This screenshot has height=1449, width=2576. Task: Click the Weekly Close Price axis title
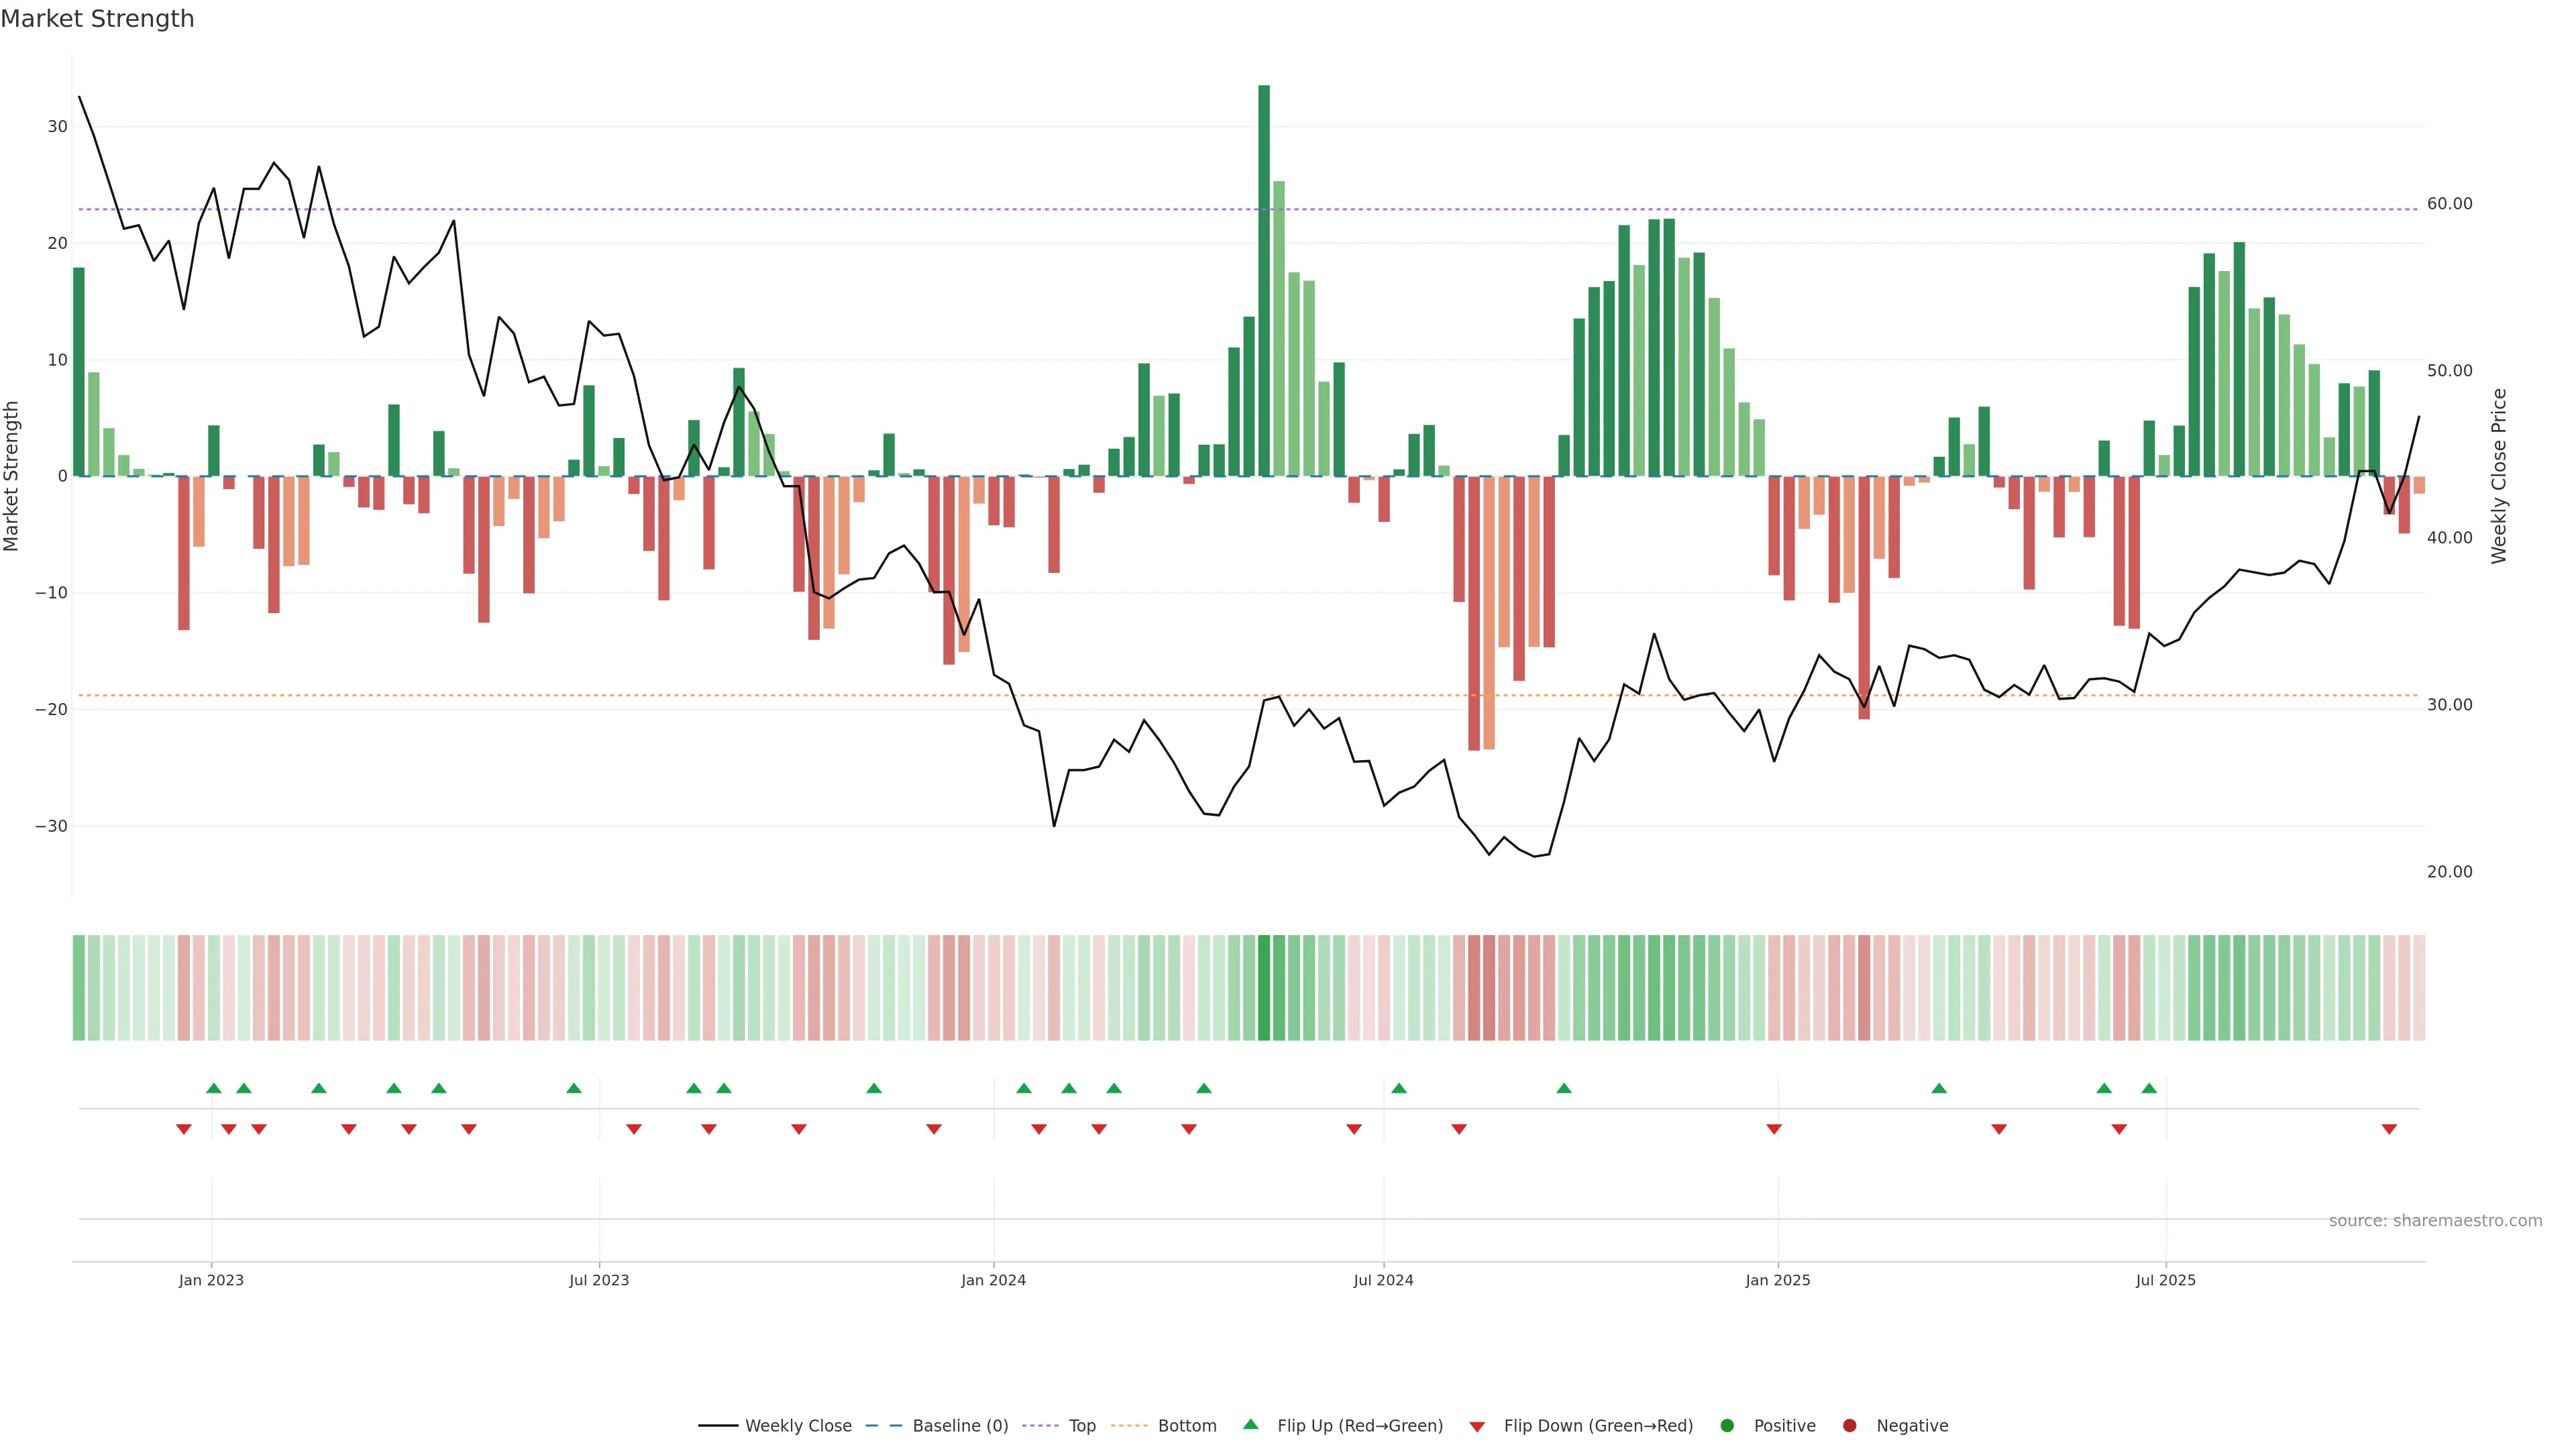2499,476
